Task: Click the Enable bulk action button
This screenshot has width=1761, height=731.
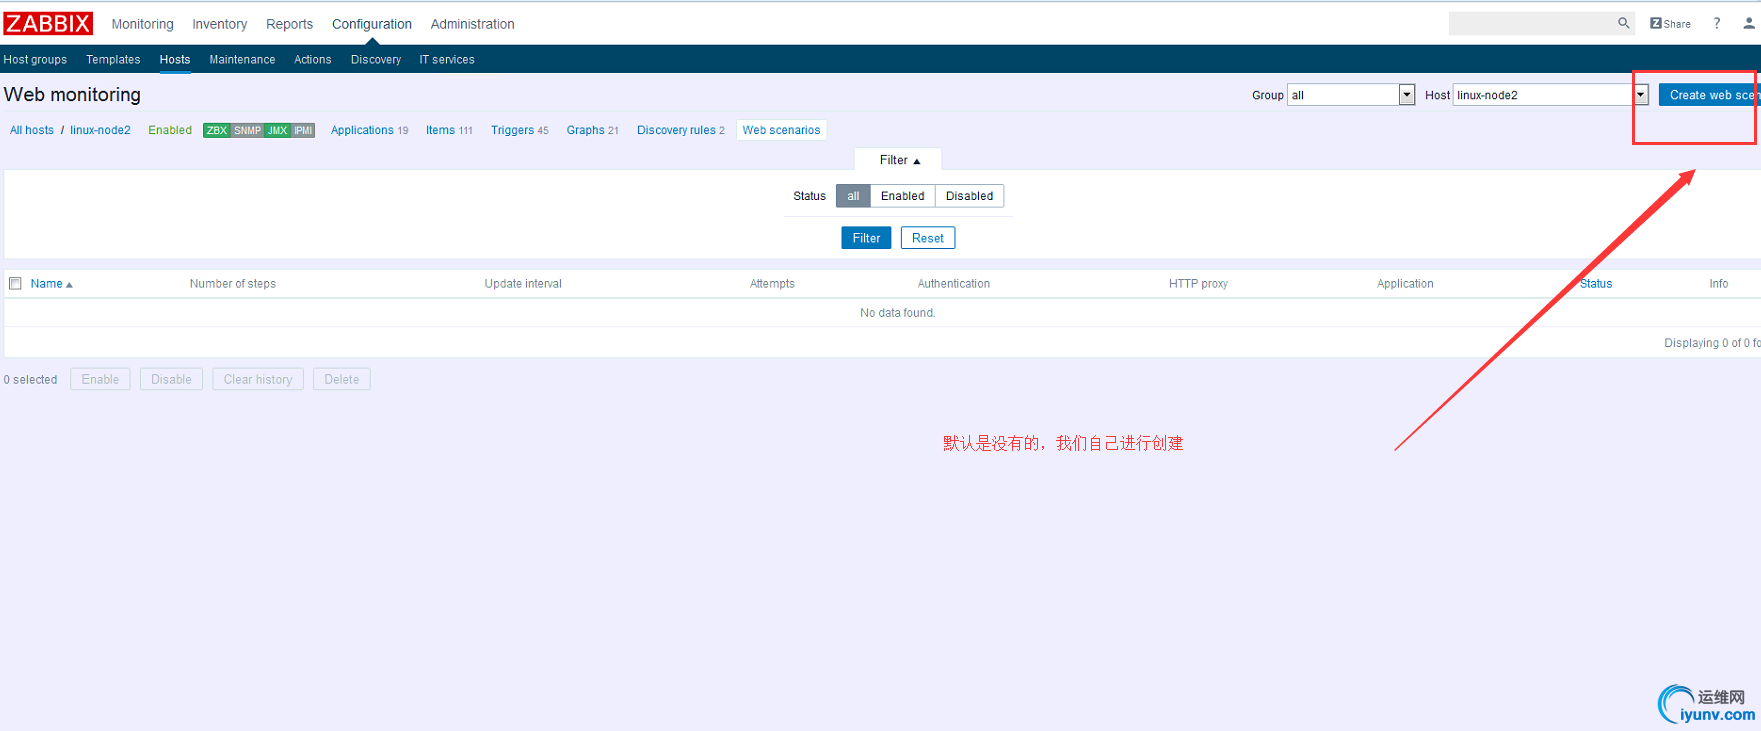Action: coord(100,380)
